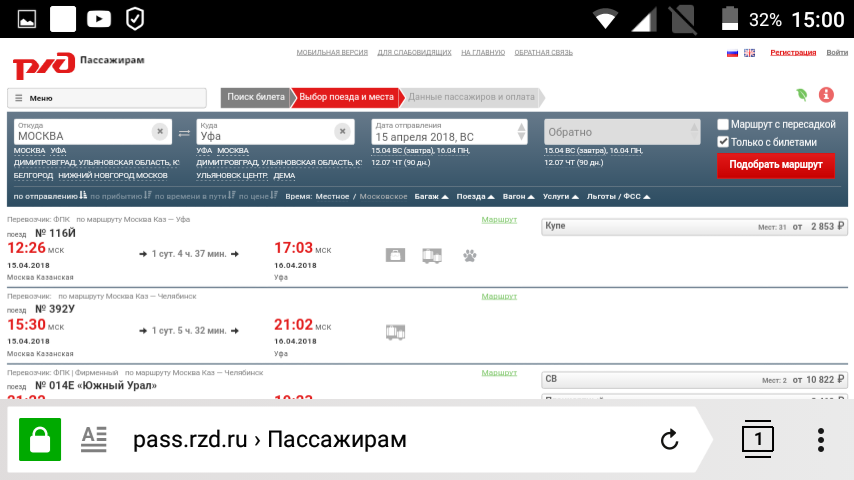Expand the Багаж filter
This screenshot has height=480, width=854.
pyautogui.click(x=432, y=196)
